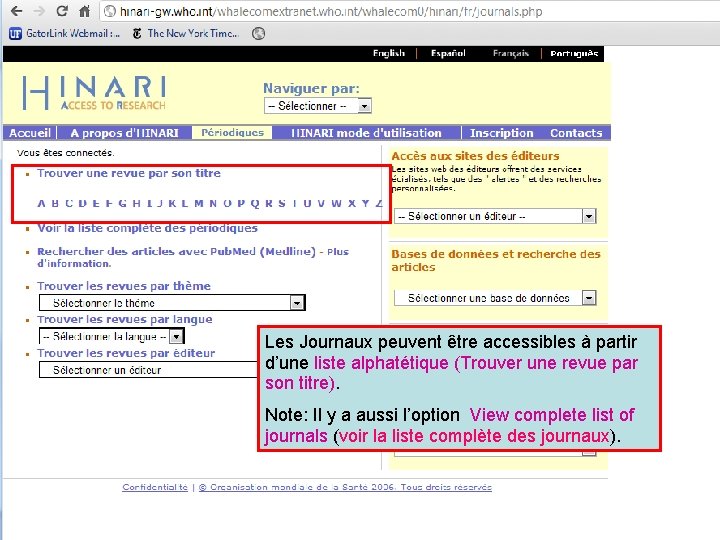Open HINARI mode d'utilisation tab
This screenshot has height=540, width=720.
(366, 133)
